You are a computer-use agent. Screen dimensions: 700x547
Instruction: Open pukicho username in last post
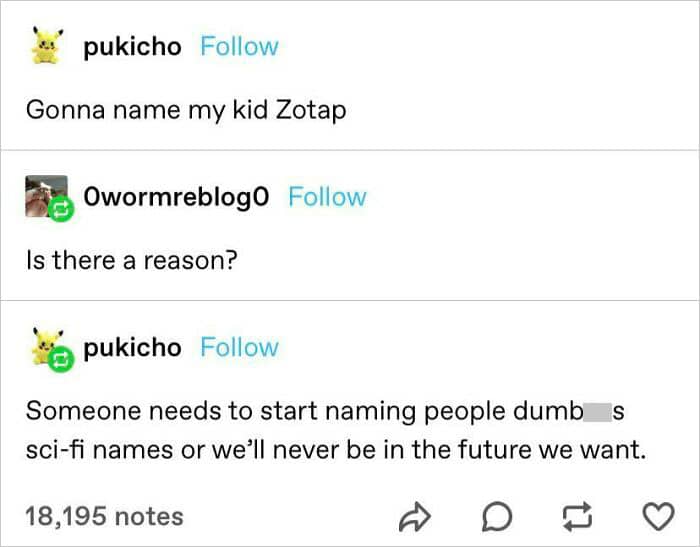[132, 348]
